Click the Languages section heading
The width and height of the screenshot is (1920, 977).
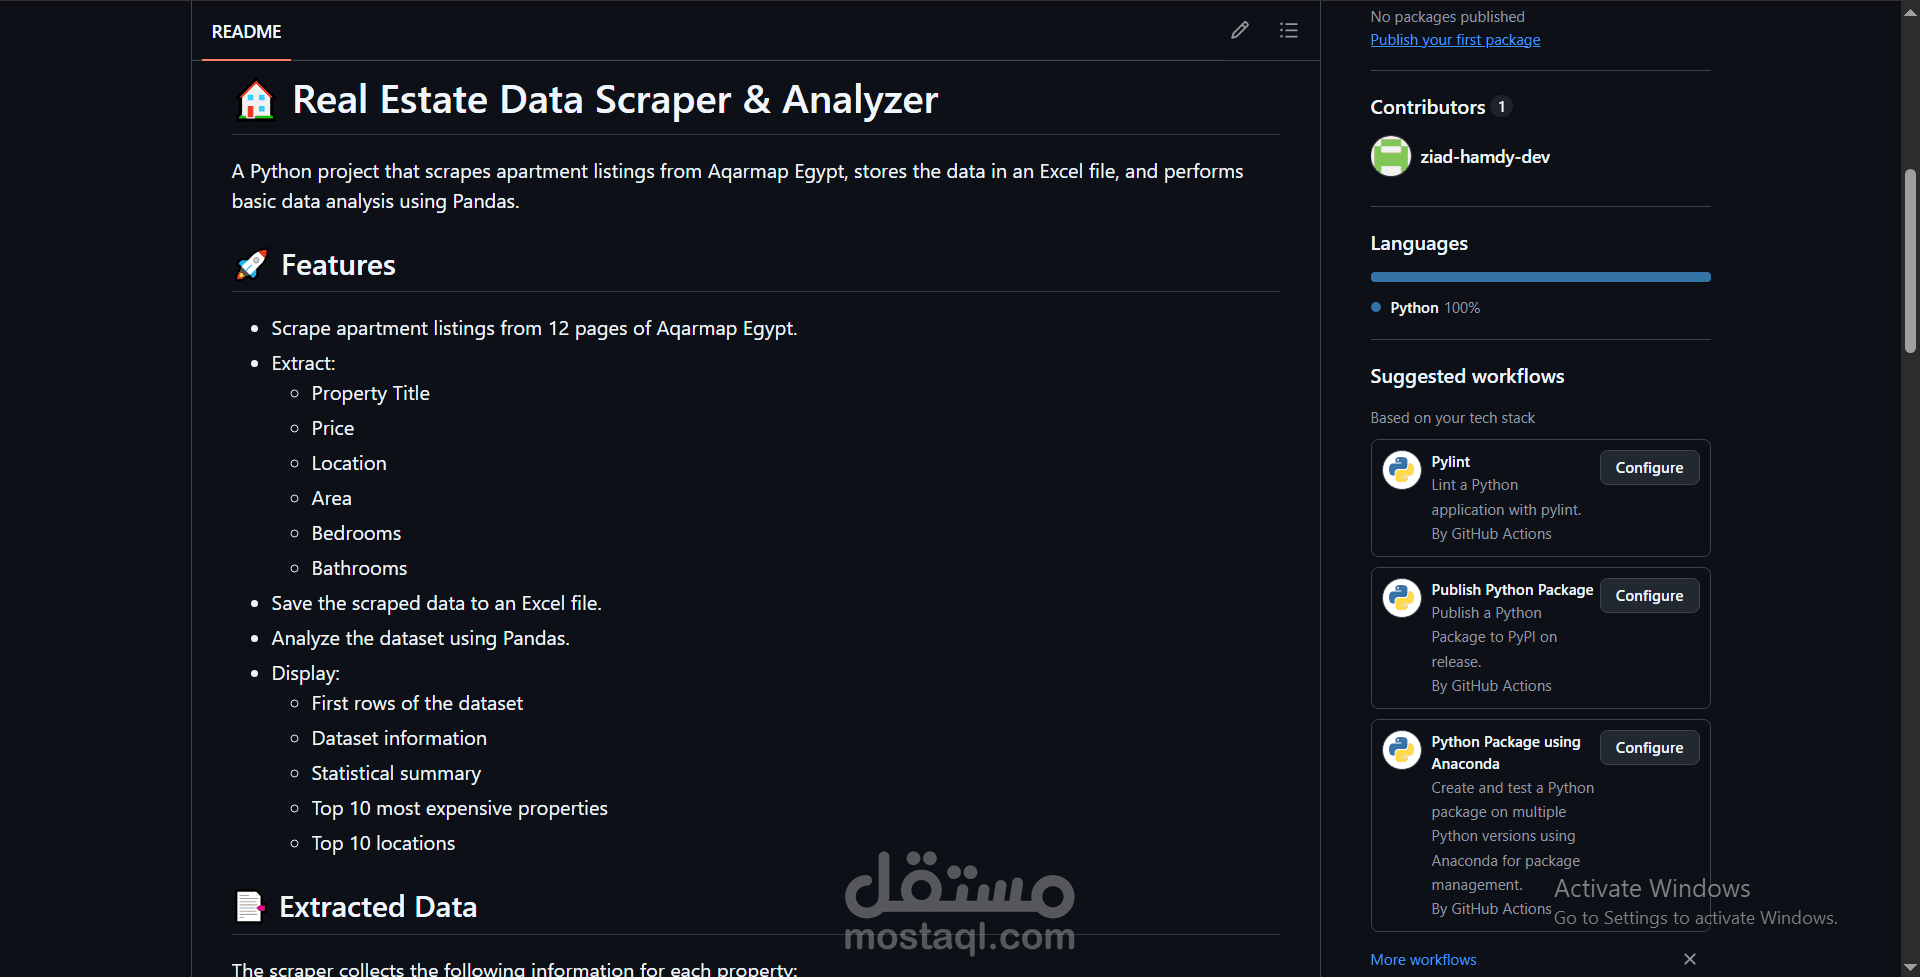[1419, 244]
